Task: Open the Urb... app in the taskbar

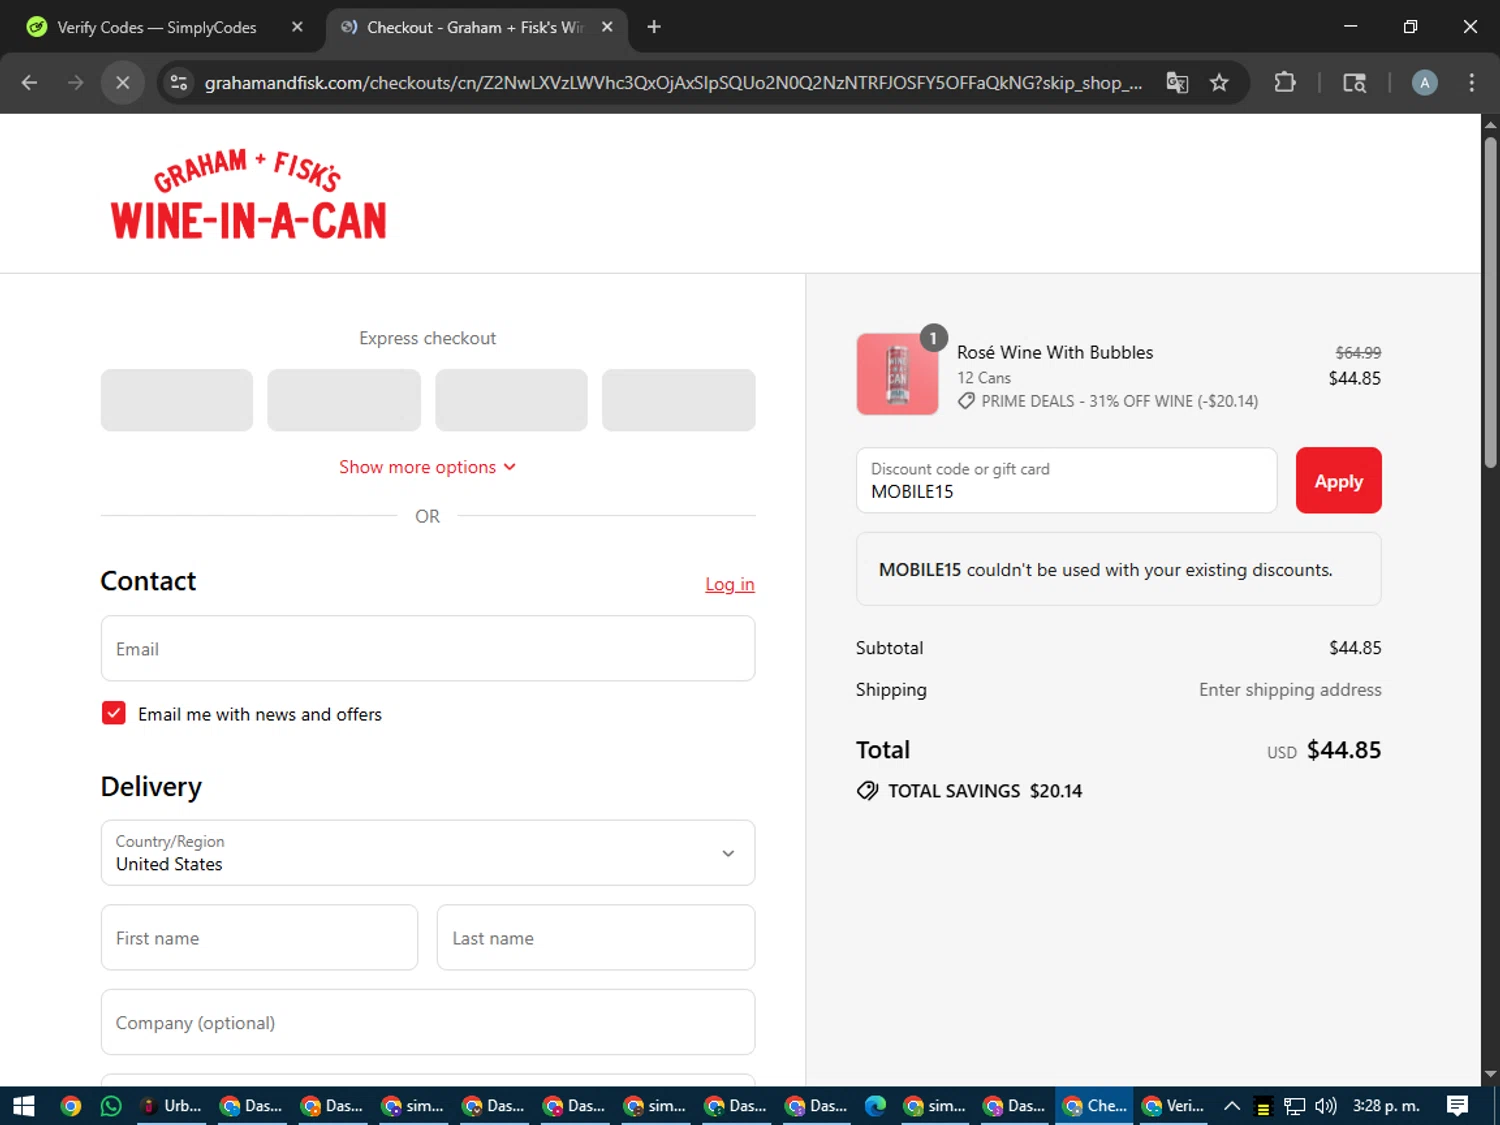Action: pos(171,1105)
